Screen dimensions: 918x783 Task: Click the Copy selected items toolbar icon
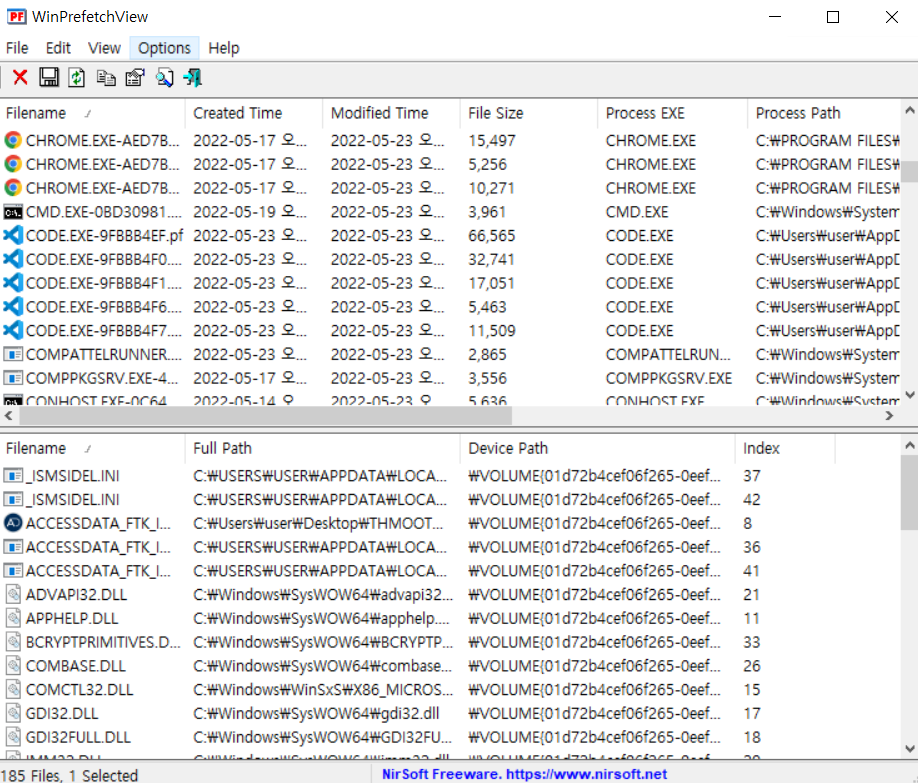coord(106,77)
